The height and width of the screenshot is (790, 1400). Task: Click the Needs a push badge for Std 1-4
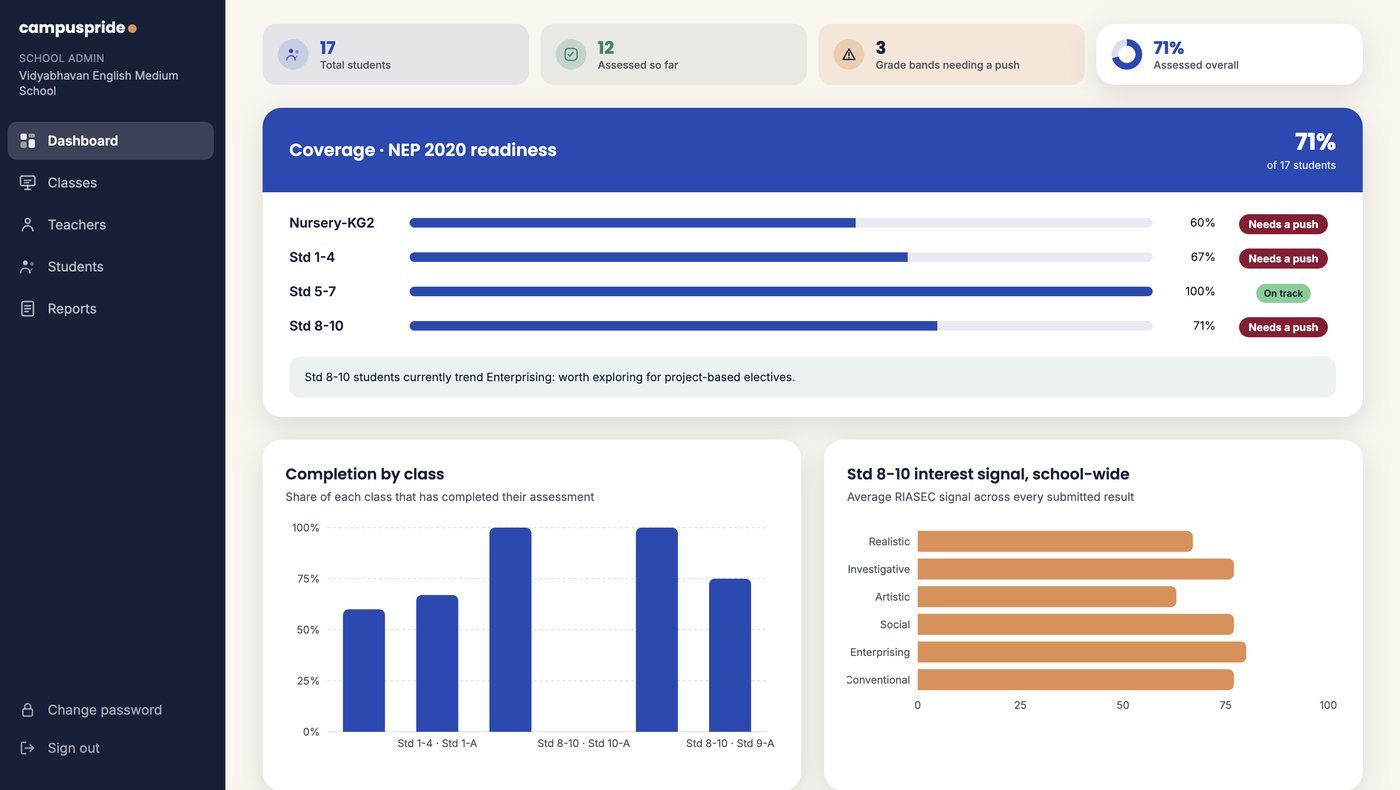click(1283, 258)
